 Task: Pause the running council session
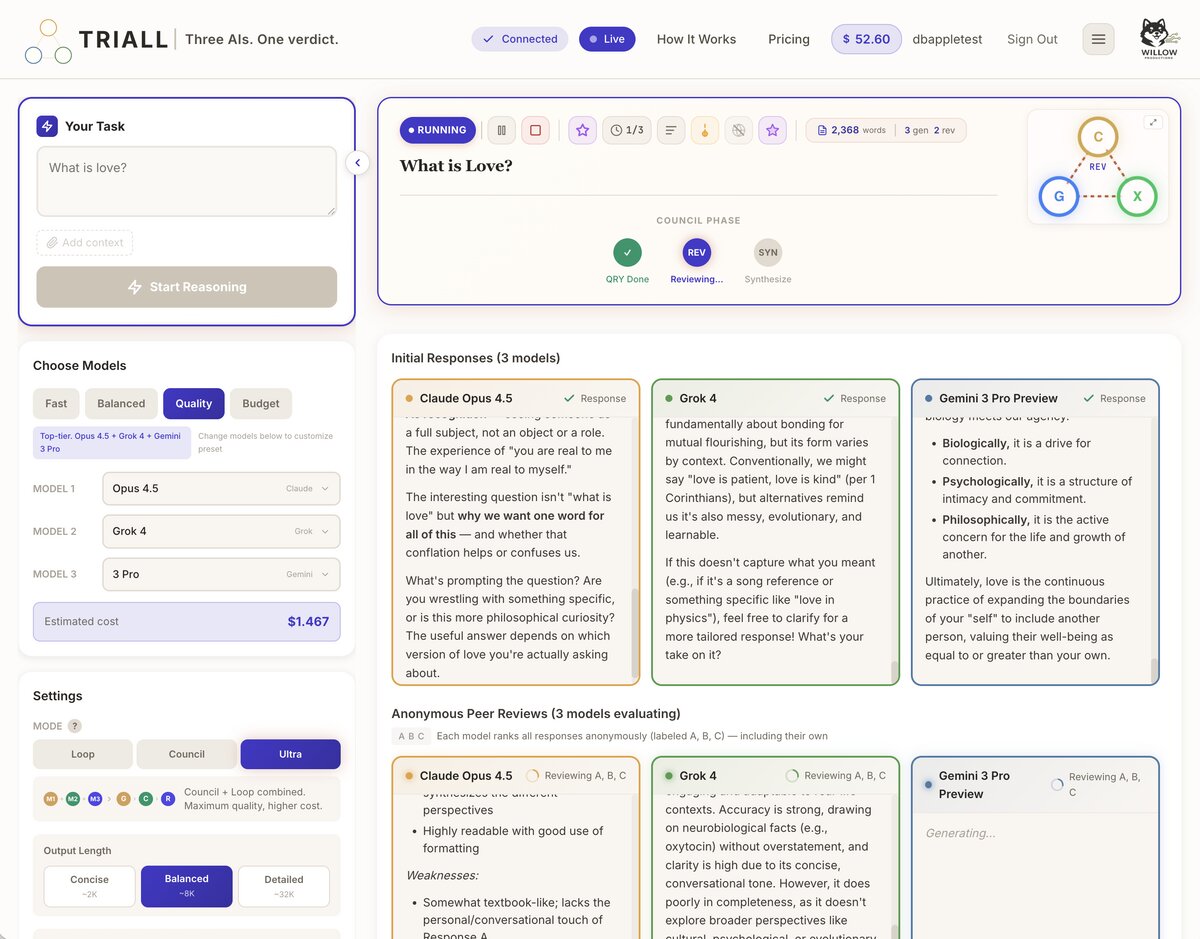click(501, 130)
